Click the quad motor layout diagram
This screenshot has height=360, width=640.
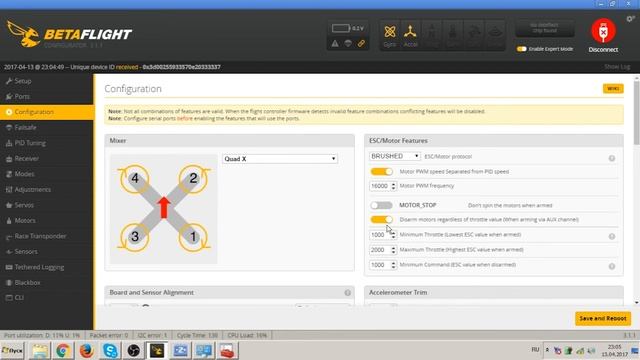tap(164, 208)
